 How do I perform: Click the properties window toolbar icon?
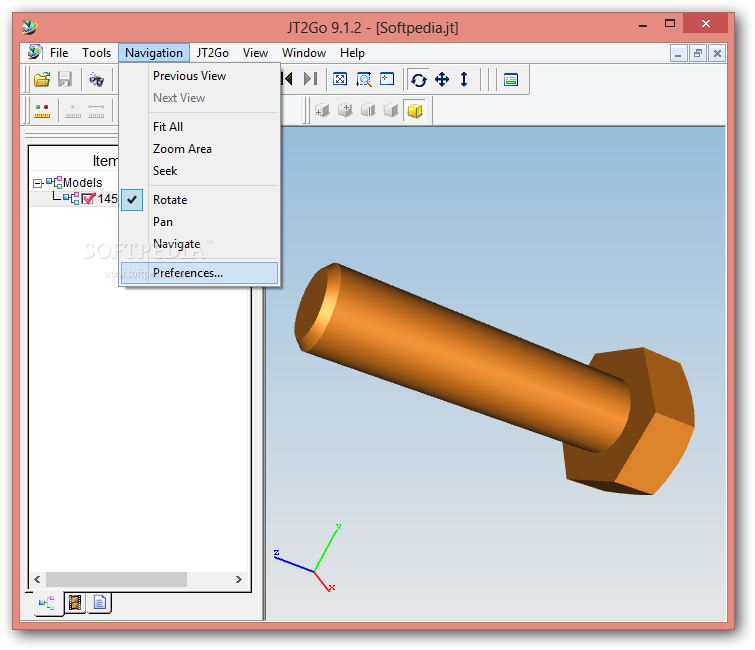[x=510, y=79]
